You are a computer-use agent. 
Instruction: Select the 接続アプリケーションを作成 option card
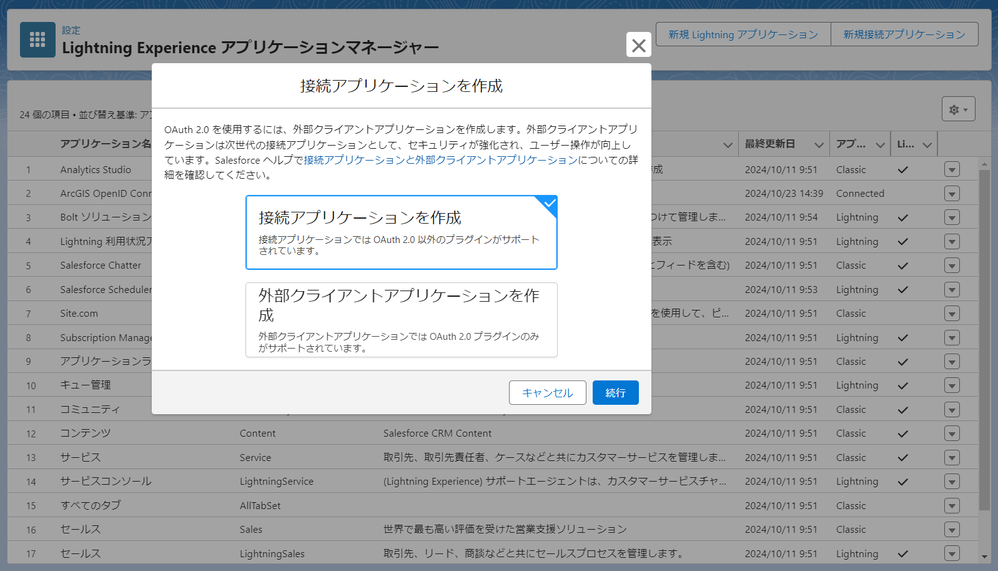pos(401,232)
